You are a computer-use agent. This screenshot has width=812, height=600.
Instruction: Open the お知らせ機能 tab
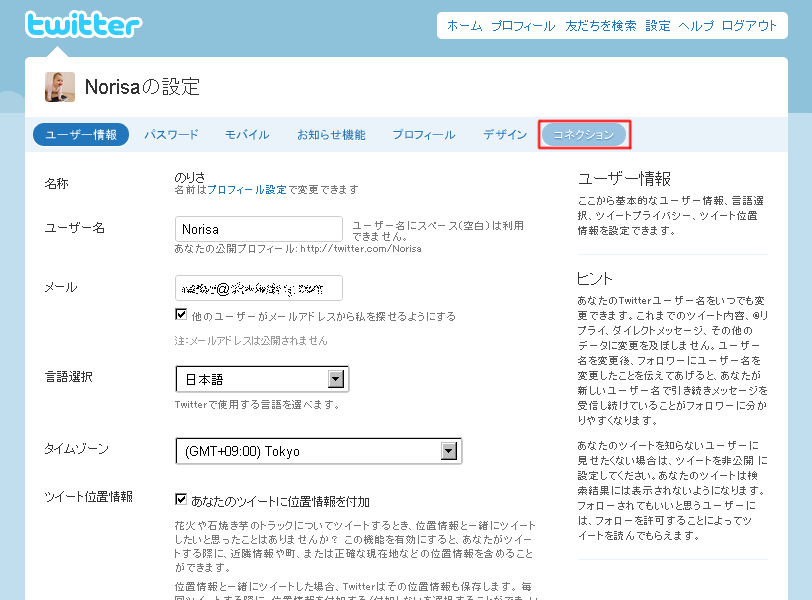pyautogui.click(x=331, y=135)
